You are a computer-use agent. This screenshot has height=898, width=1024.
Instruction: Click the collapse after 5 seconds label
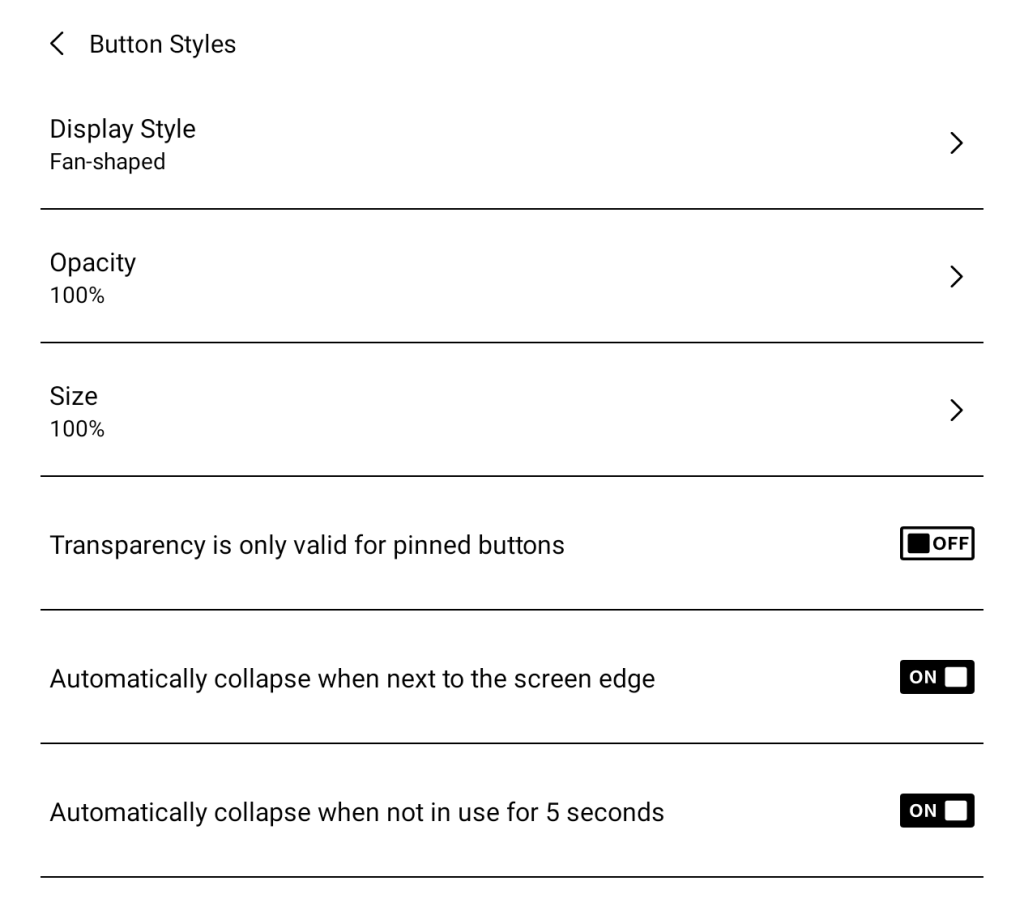point(357,812)
